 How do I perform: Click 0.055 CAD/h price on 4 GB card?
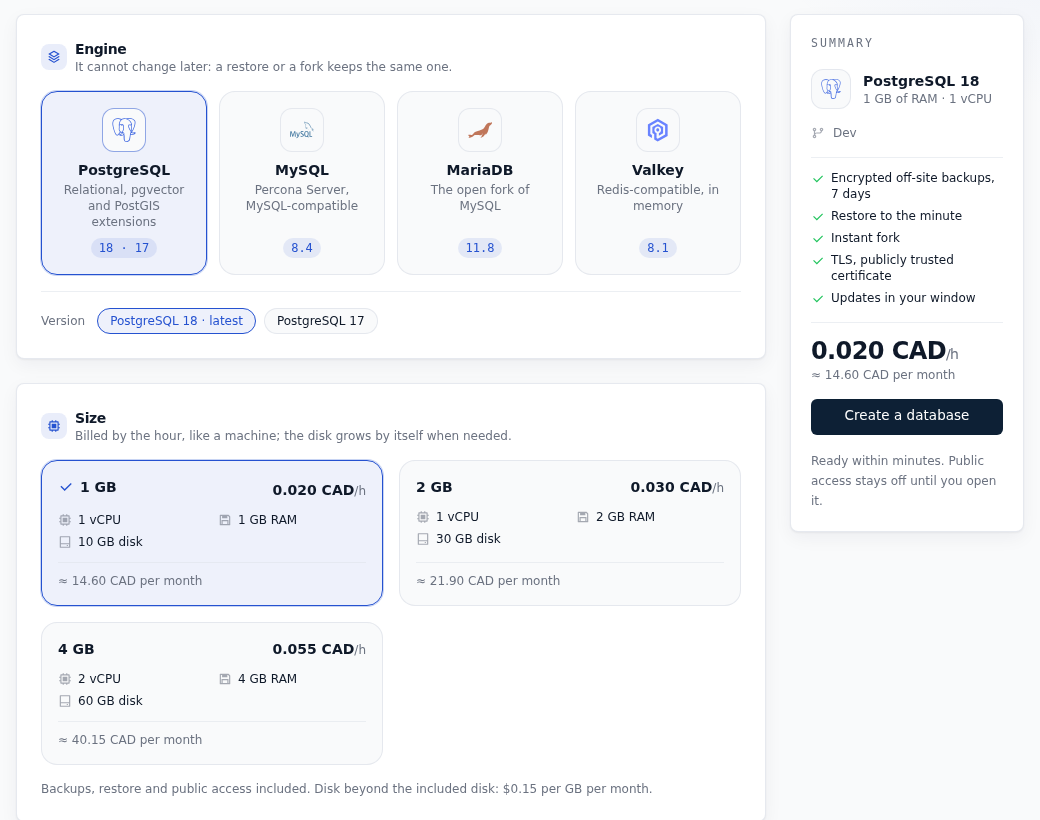click(319, 649)
